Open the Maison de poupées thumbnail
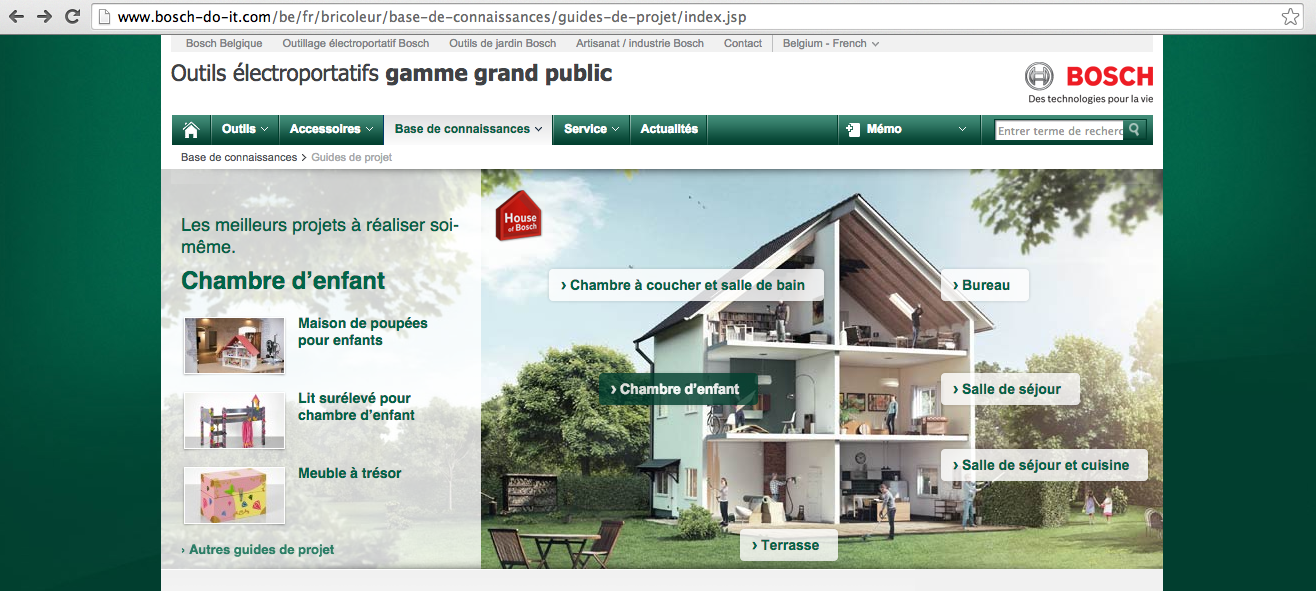The width and height of the screenshot is (1316, 591). coord(235,345)
